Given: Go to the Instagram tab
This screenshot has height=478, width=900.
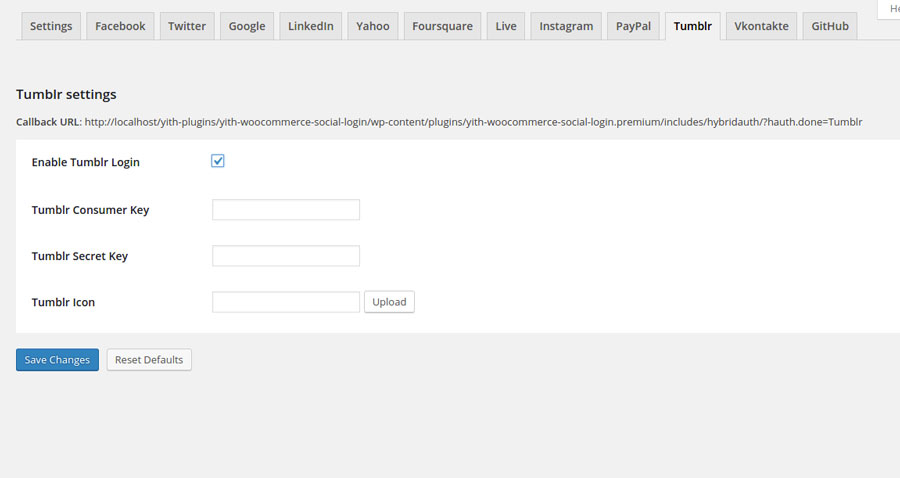Looking at the screenshot, I should pos(566,26).
